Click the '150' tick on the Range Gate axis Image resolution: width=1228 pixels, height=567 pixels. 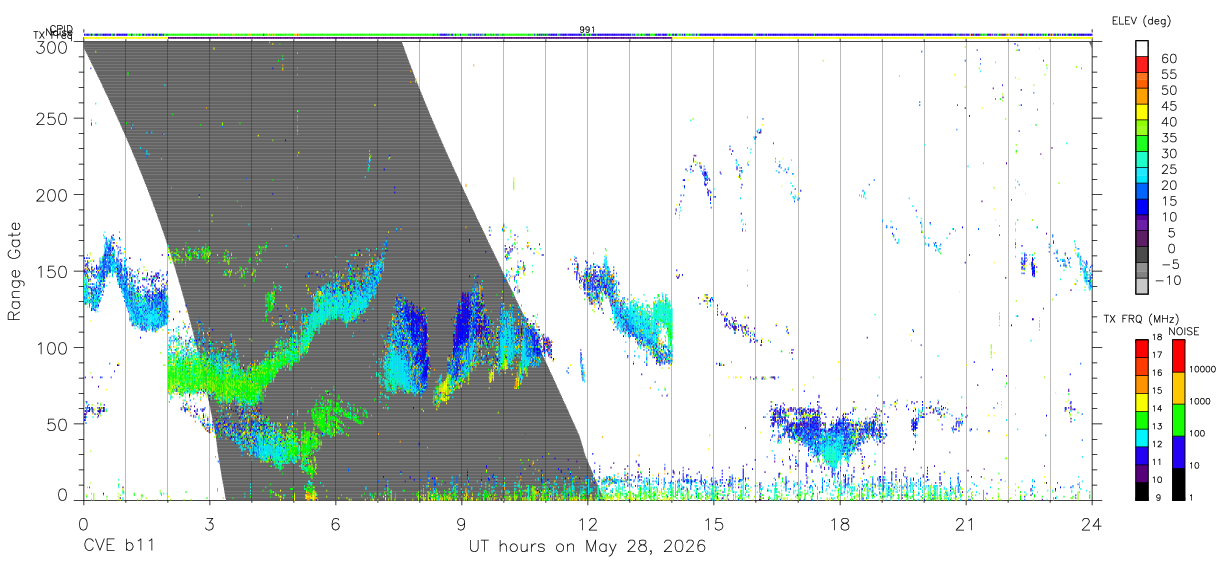53,271
